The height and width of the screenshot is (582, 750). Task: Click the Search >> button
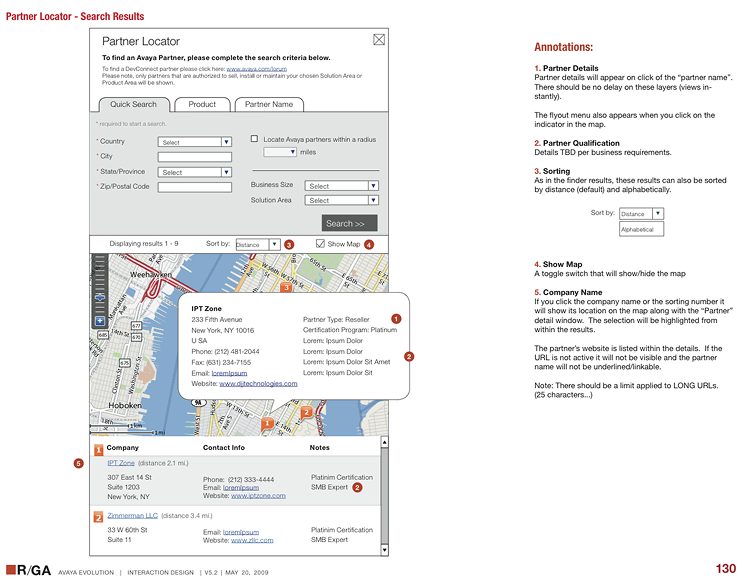(349, 223)
